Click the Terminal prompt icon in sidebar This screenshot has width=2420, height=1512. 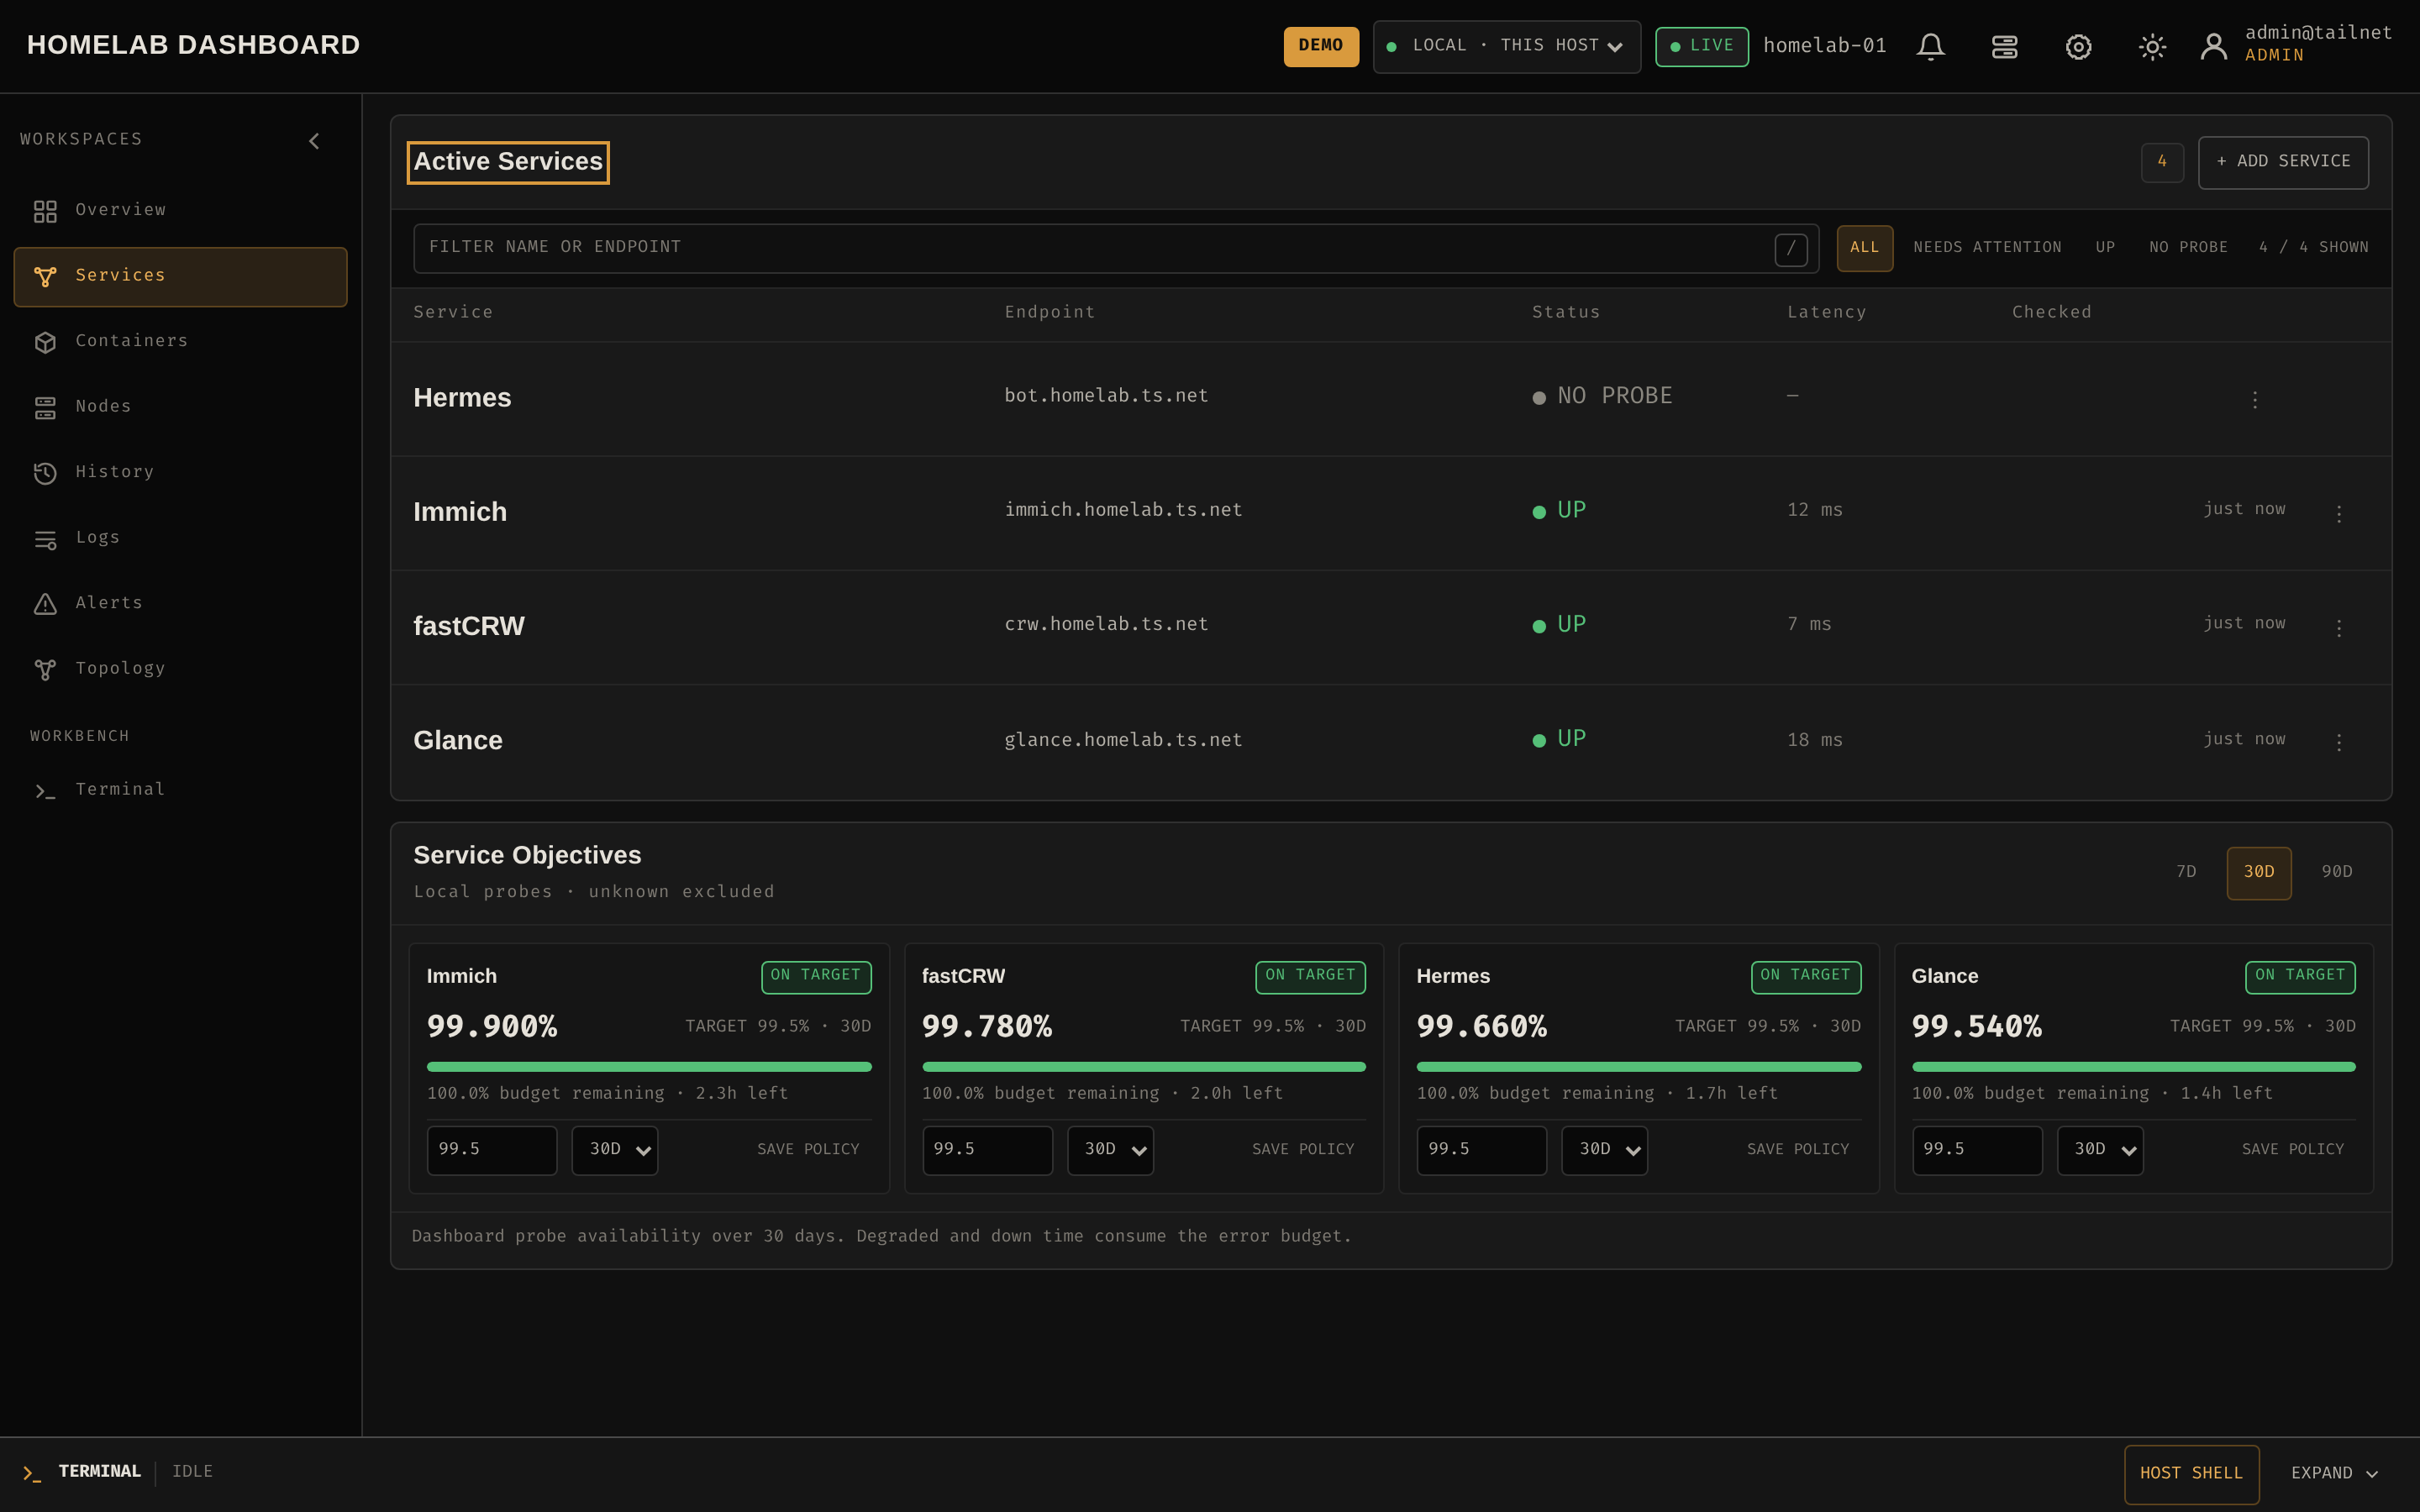45,791
